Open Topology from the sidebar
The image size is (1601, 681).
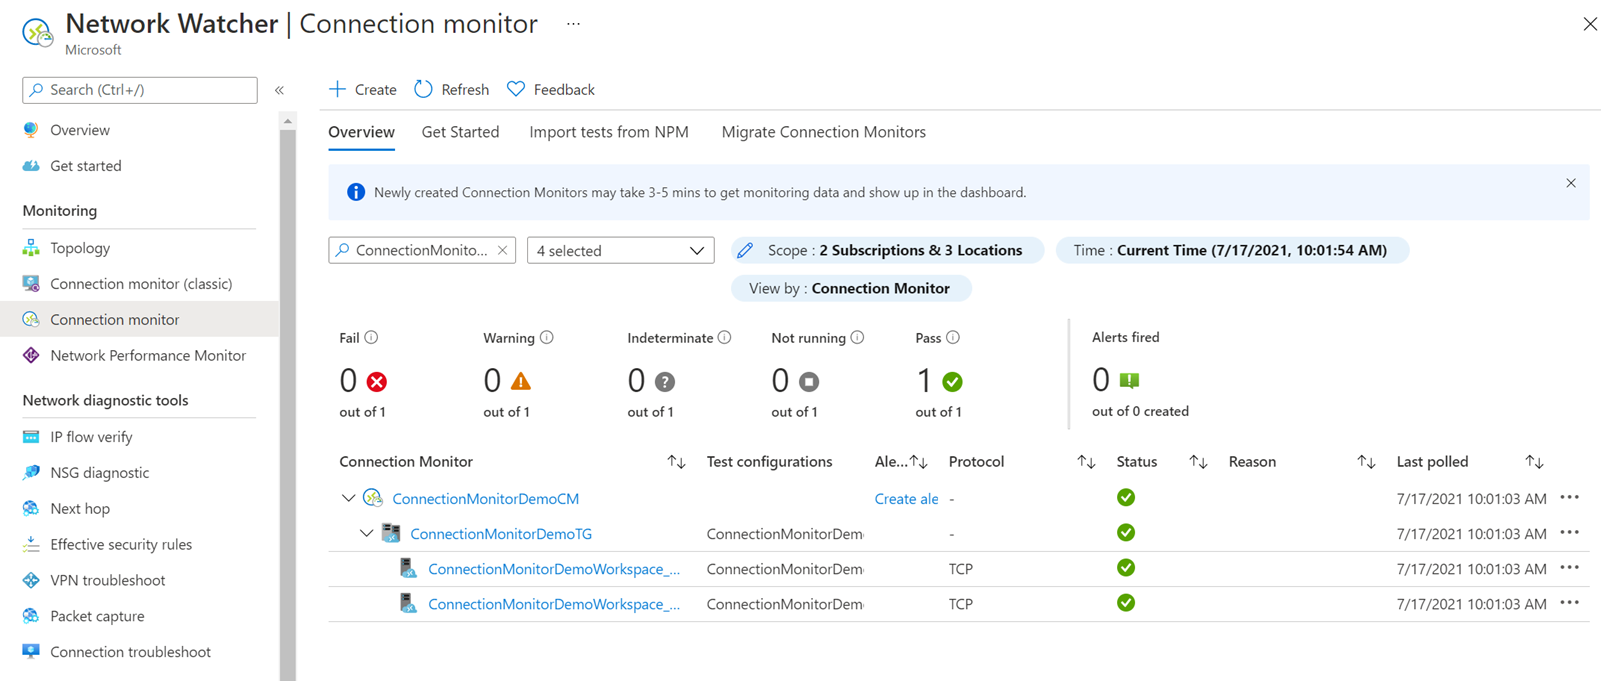pyautogui.click(x=80, y=248)
